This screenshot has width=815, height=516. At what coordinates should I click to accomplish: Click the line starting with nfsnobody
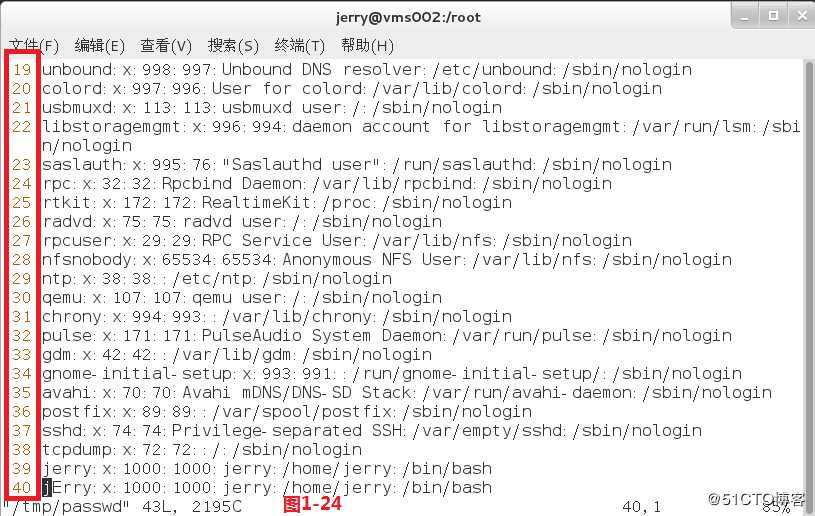point(387,259)
